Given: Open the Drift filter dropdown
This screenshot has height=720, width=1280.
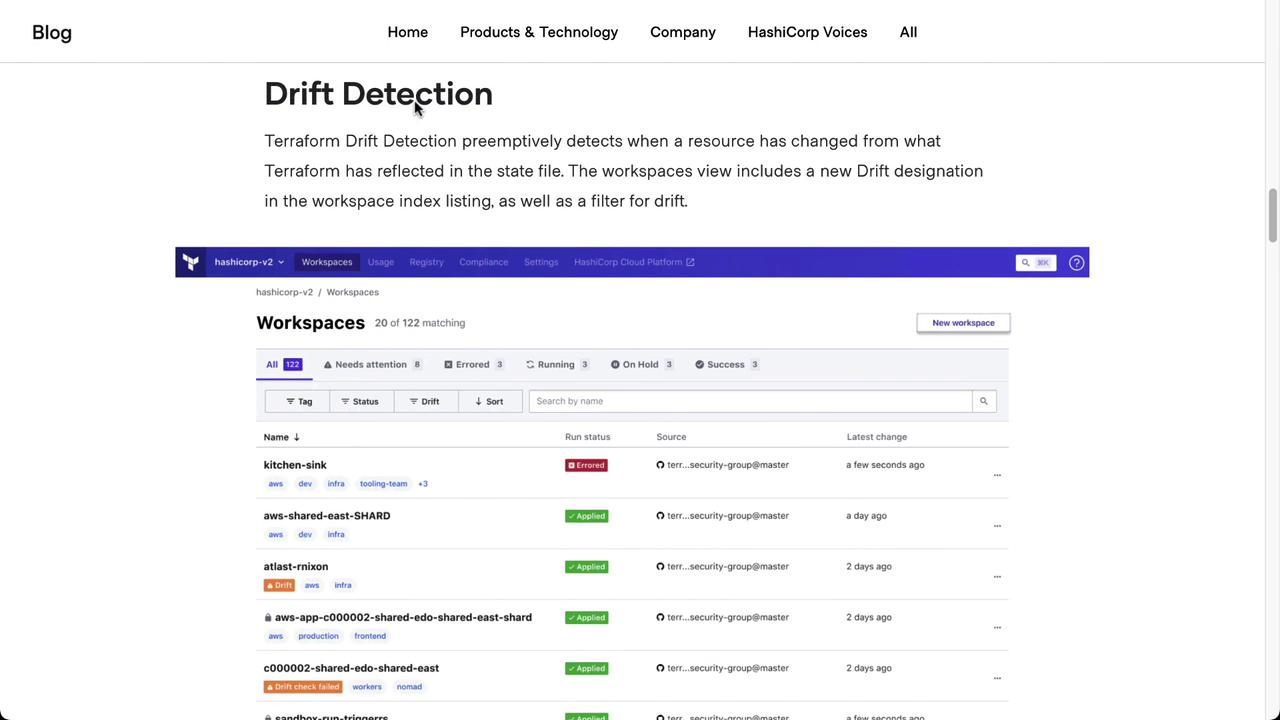Looking at the screenshot, I should [424, 401].
